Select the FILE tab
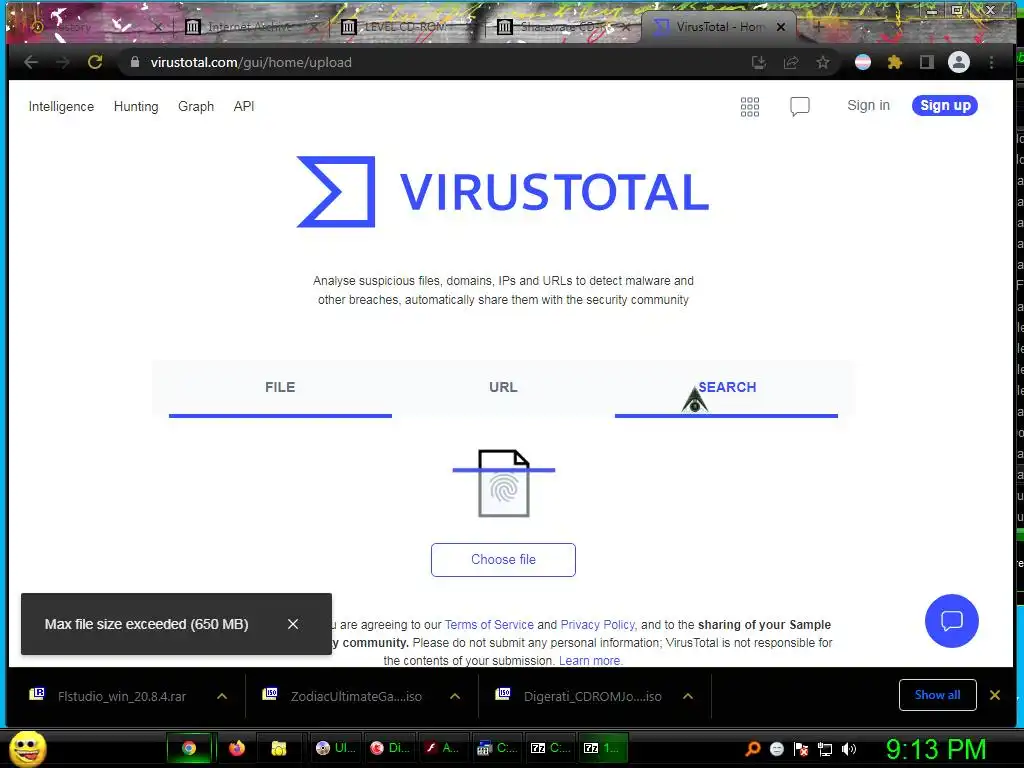1024x768 pixels. 280,388
